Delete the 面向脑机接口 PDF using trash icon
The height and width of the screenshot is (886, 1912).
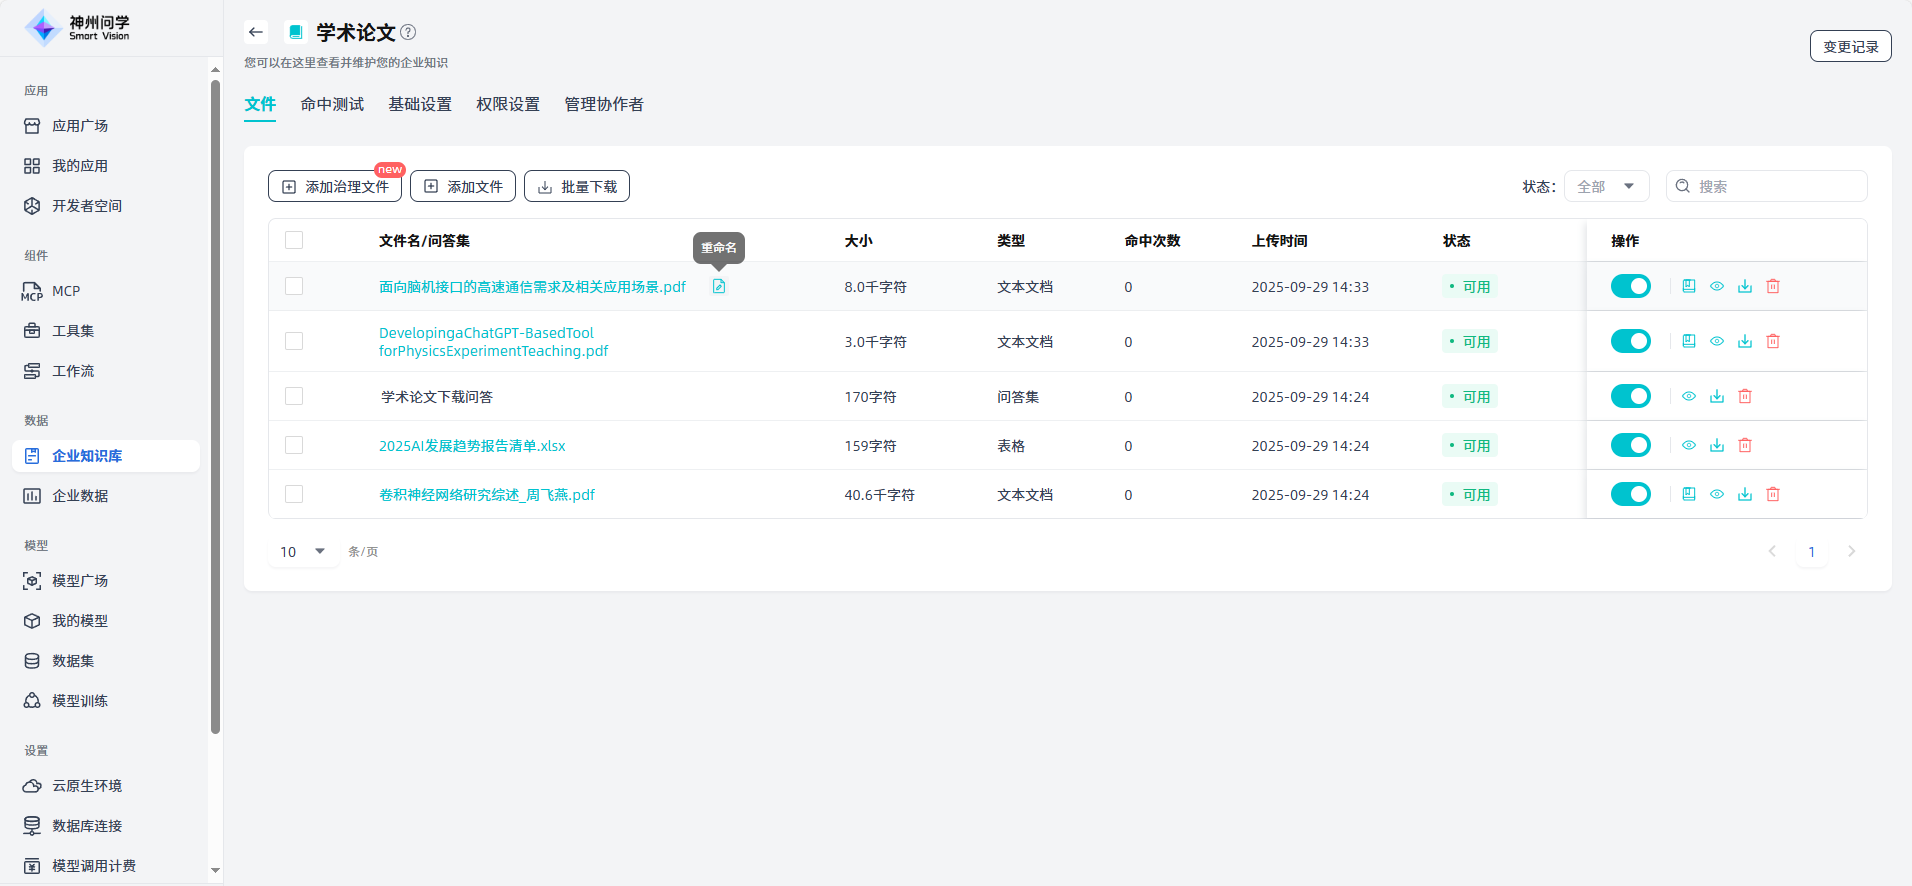click(x=1773, y=287)
